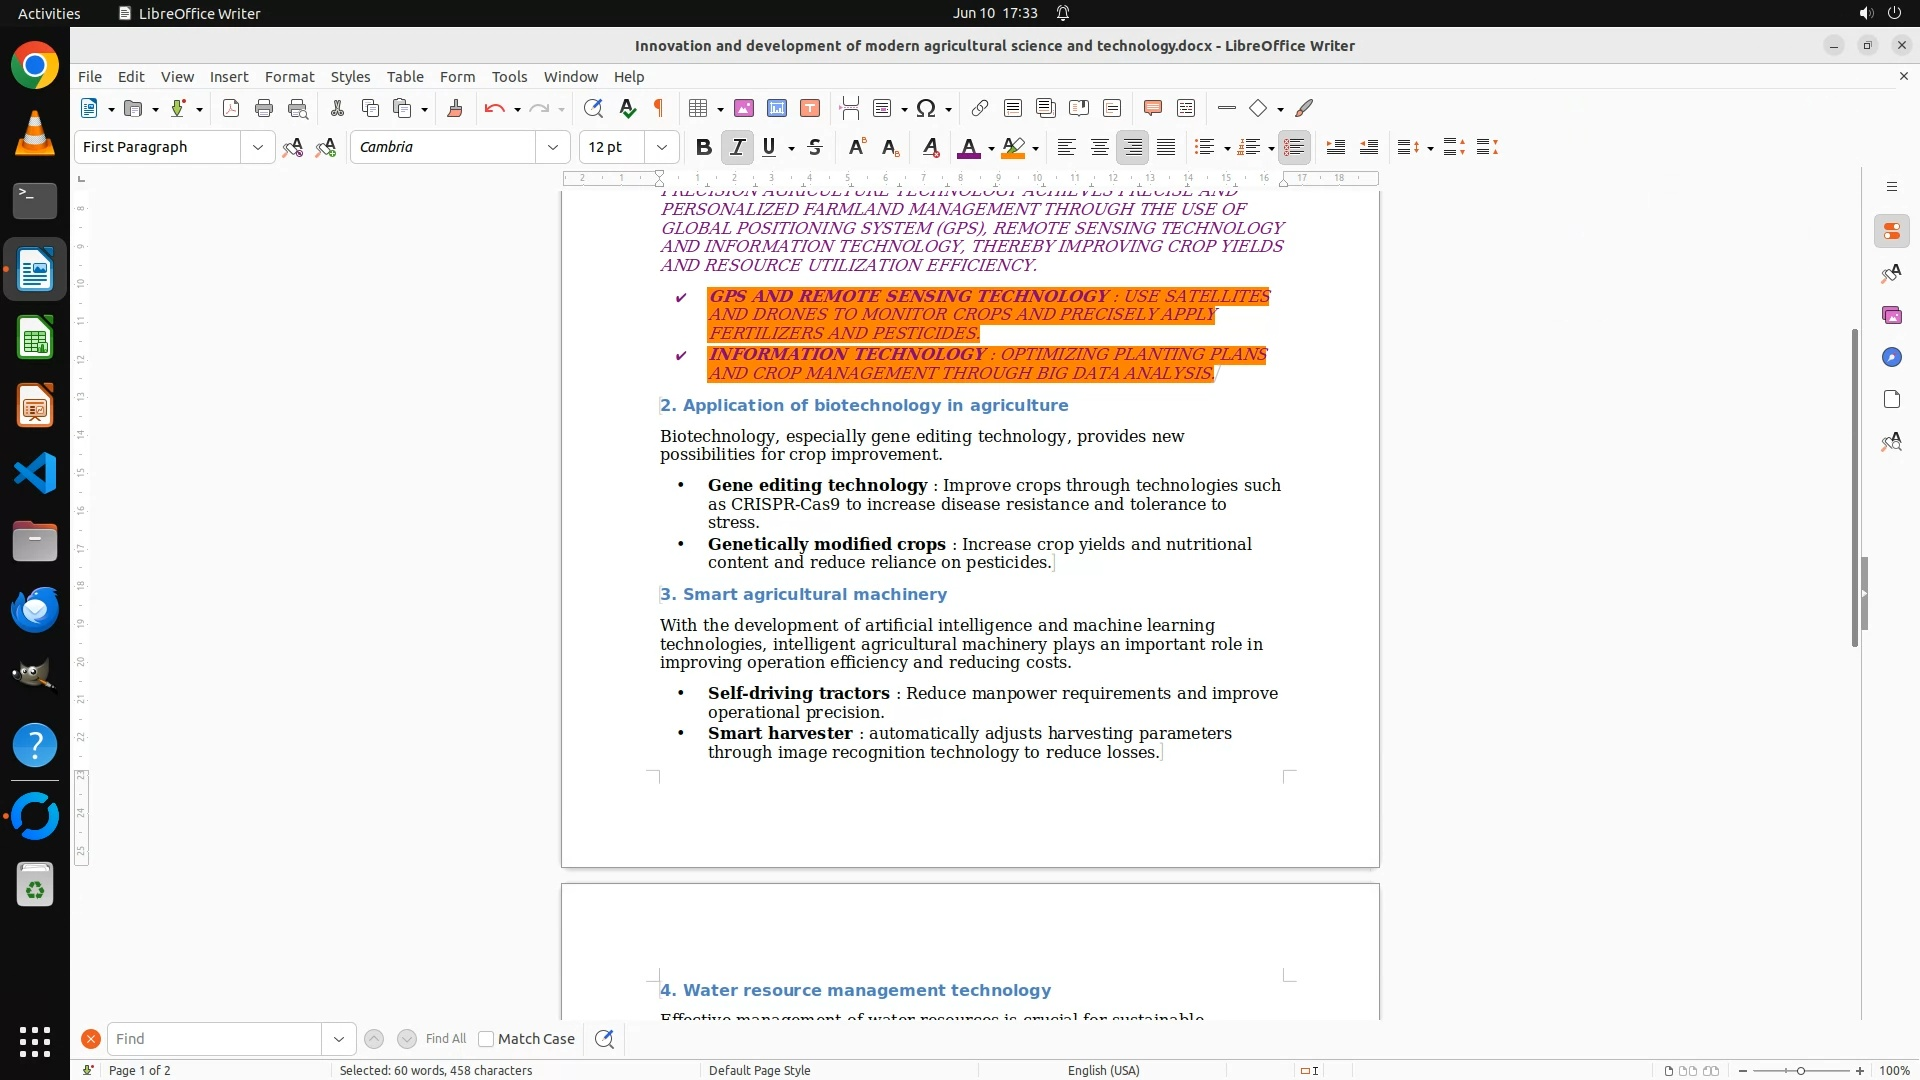The image size is (1920, 1080).
Task: Enable the Match Case checkbox
Action: click(486, 1039)
